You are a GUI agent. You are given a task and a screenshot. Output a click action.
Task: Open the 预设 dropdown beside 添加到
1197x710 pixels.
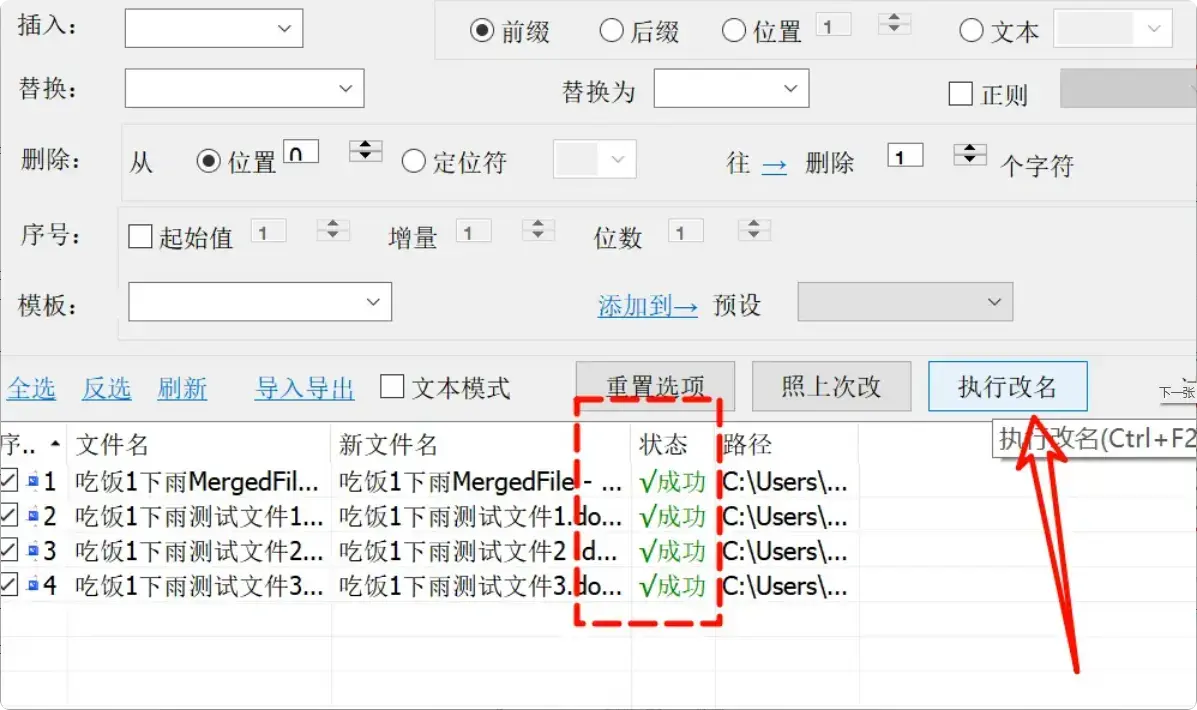tap(993, 302)
